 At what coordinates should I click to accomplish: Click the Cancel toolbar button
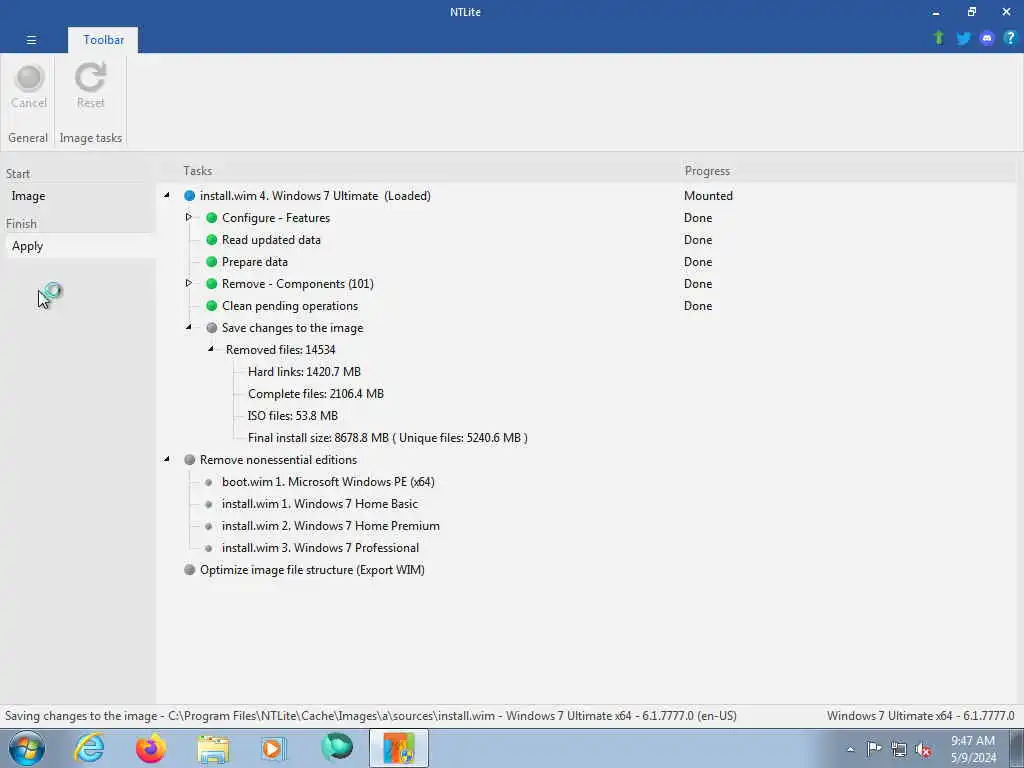pyautogui.click(x=29, y=86)
